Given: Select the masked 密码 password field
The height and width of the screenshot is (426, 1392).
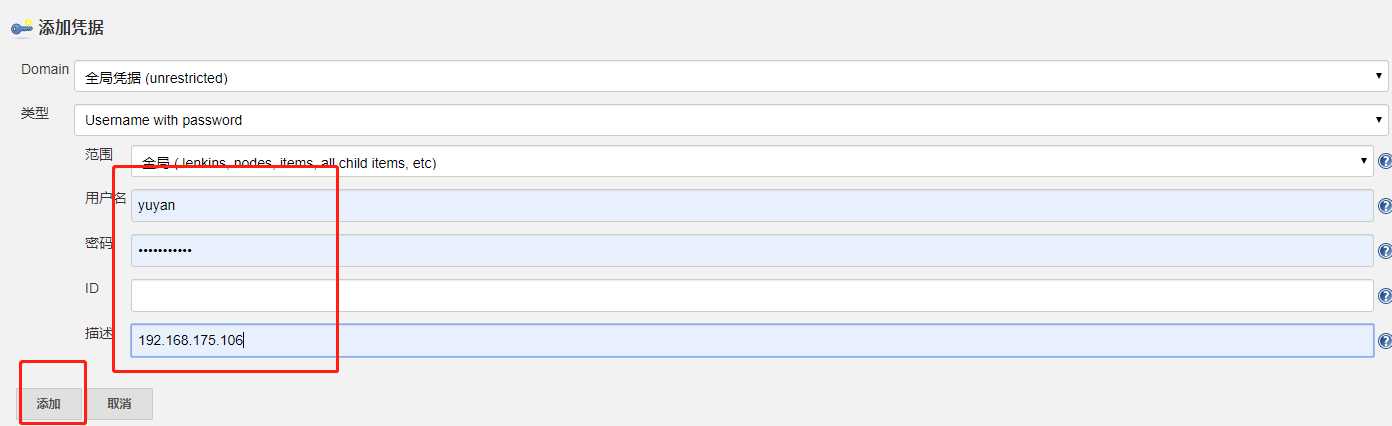Looking at the screenshot, I should [752, 250].
